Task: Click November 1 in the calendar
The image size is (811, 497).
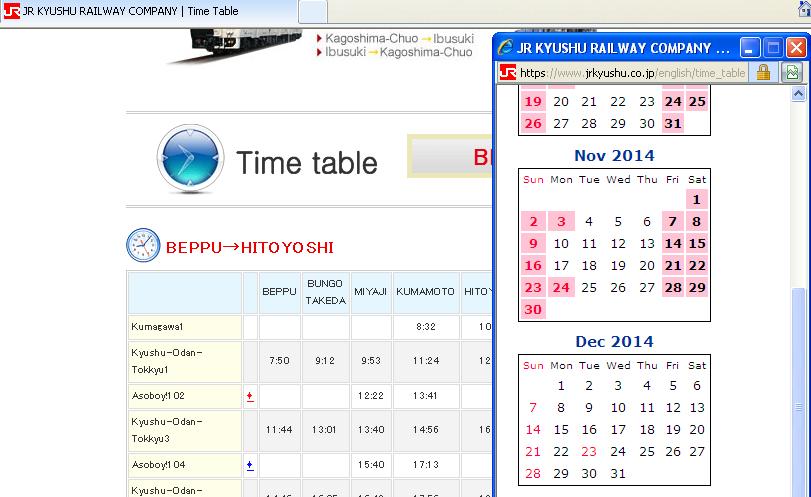Action: [x=697, y=199]
